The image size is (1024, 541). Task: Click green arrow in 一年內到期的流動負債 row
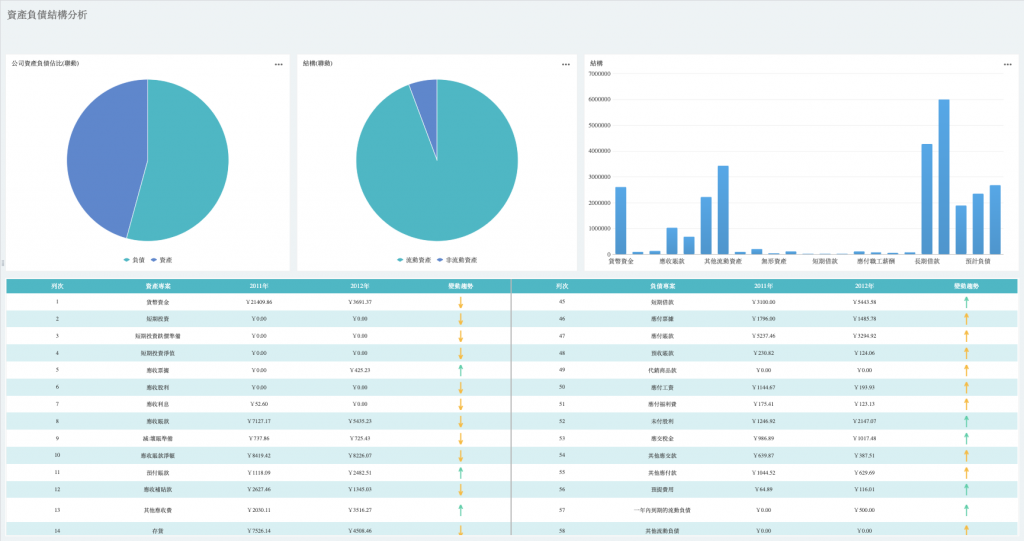click(x=966, y=510)
